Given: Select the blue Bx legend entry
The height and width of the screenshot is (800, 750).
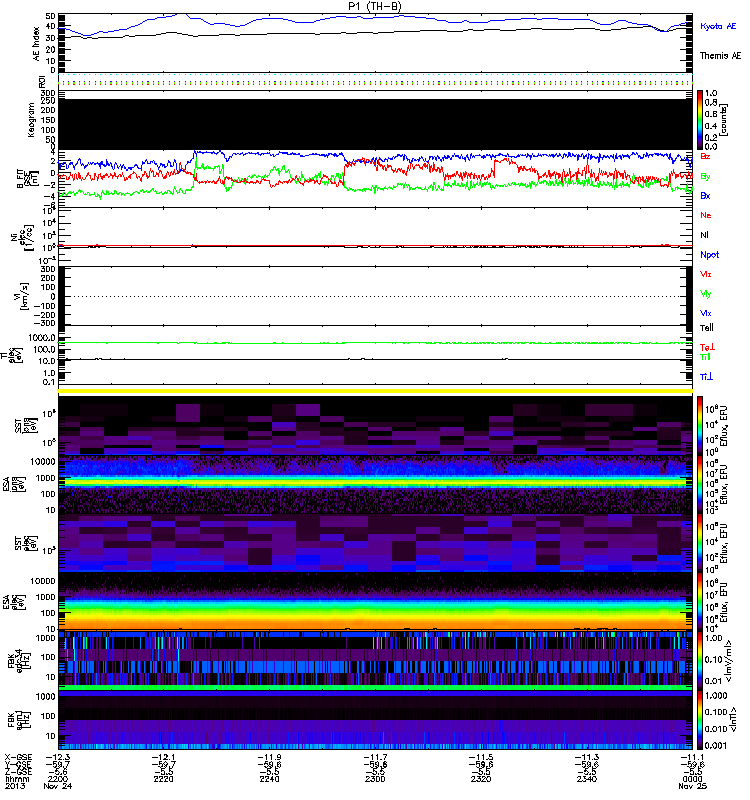Looking at the screenshot, I should tap(706, 196).
